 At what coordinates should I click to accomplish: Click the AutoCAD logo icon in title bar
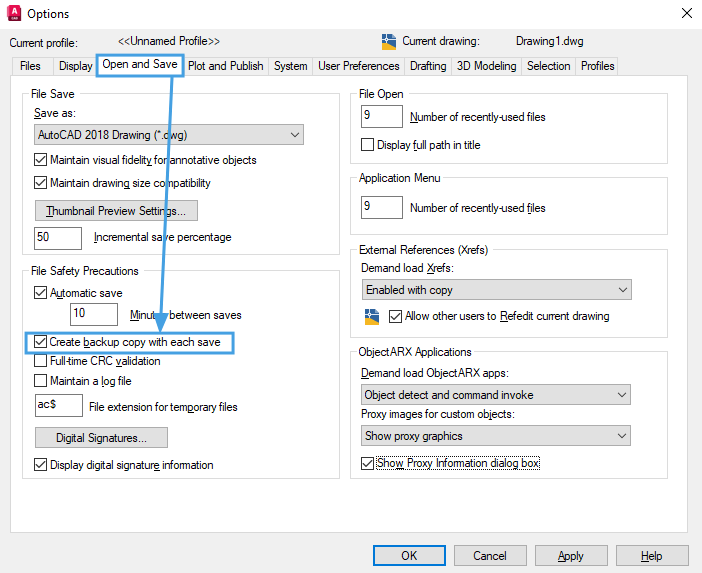14,13
